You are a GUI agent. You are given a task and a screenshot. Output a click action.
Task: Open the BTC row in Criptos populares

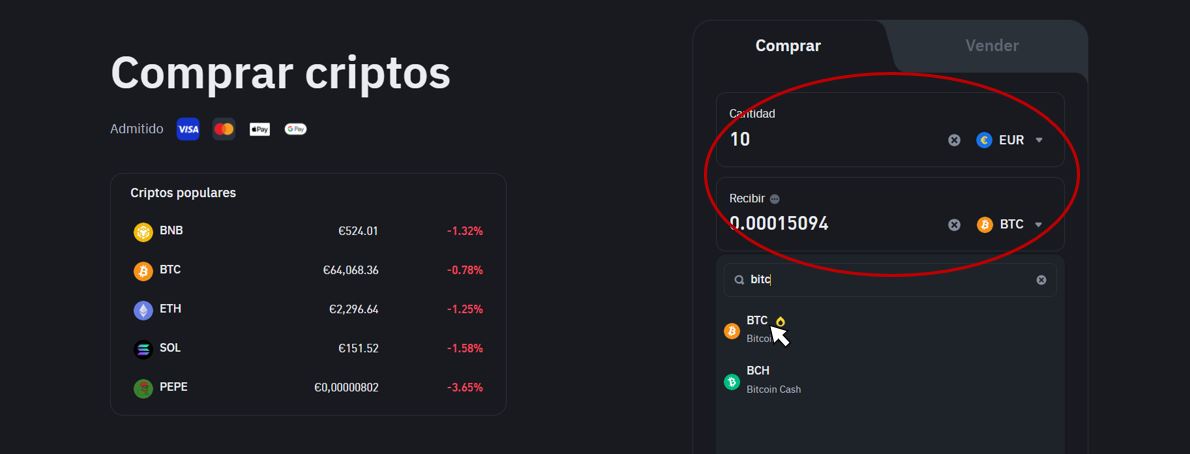point(308,271)
